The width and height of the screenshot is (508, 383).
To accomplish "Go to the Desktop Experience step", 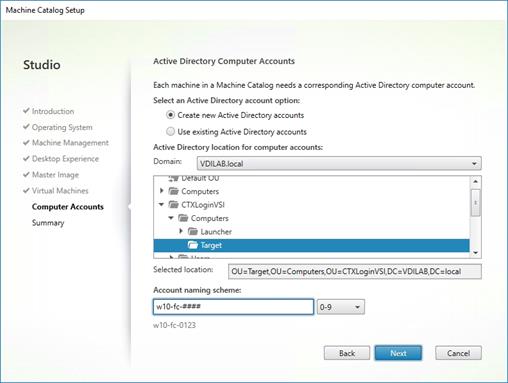I will 65,159.
